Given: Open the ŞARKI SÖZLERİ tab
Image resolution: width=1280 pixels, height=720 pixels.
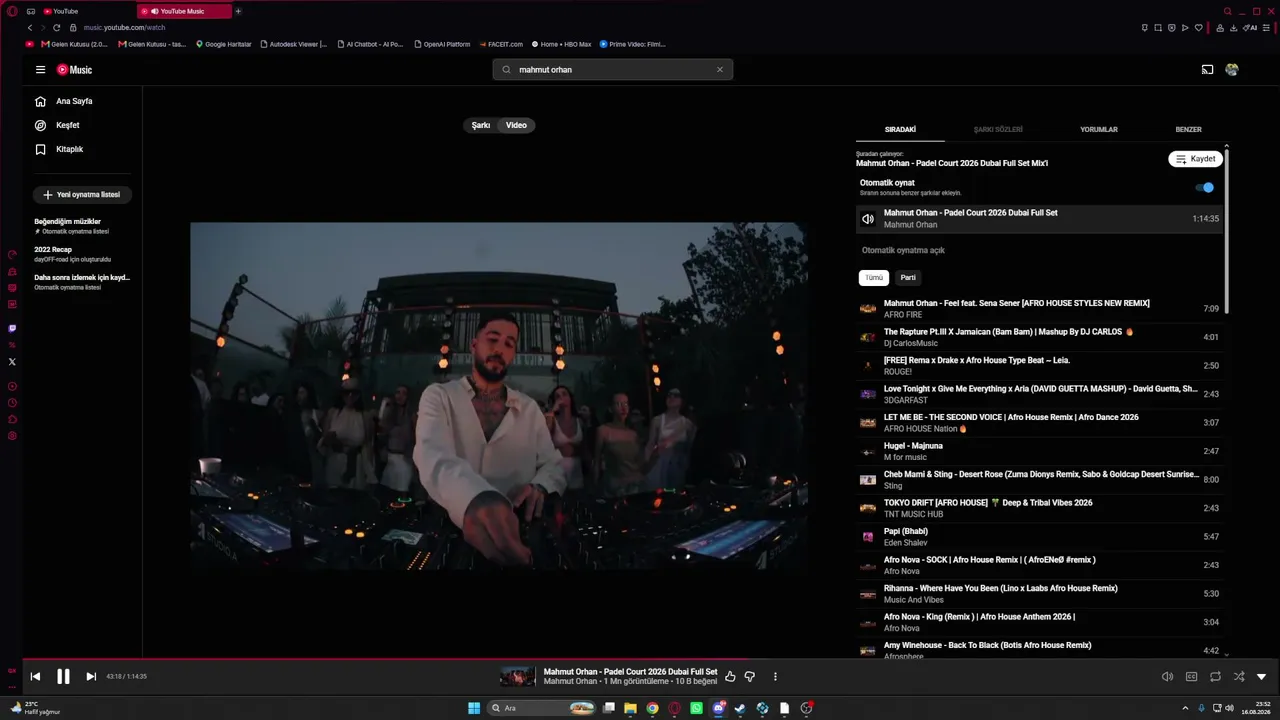Looking at the screenshot, I should click(998, 129).
